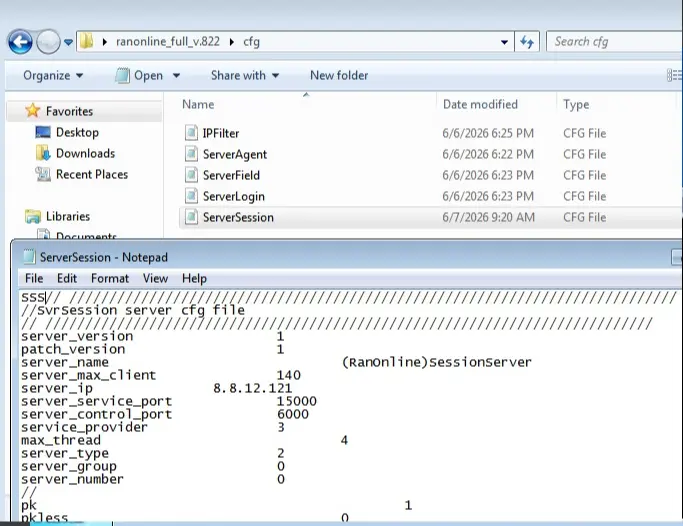This screenshot has height=526, width=683.
Task: Click the ServerAgent file icon
Action: [191, 154]
